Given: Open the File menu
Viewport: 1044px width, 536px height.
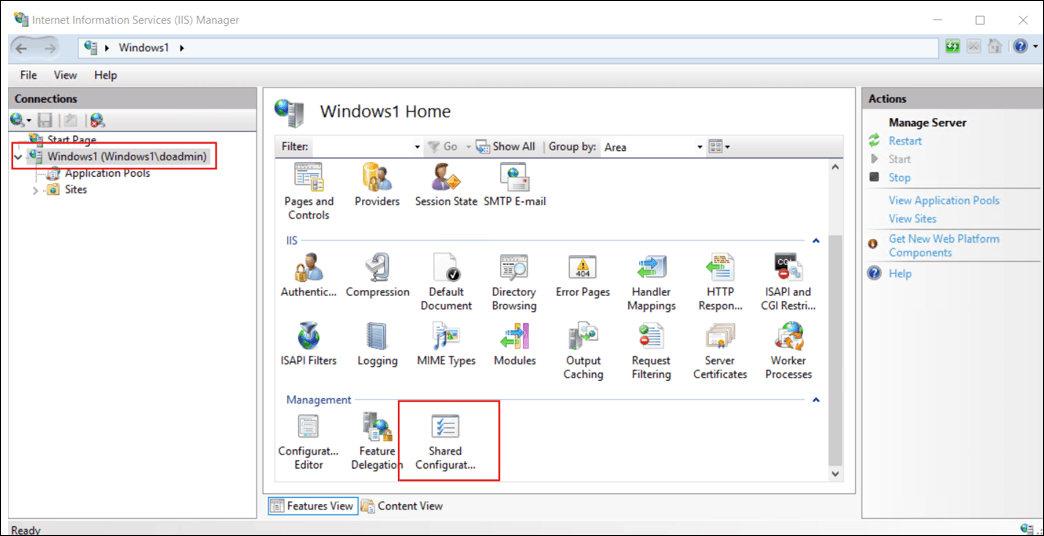Looking at the screenshot, I should pyautogui.click(x=29, y=75).
